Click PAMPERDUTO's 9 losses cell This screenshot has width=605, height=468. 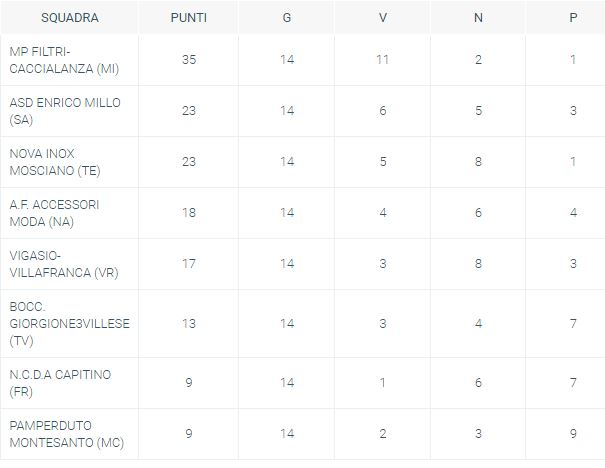pos(573,434)
